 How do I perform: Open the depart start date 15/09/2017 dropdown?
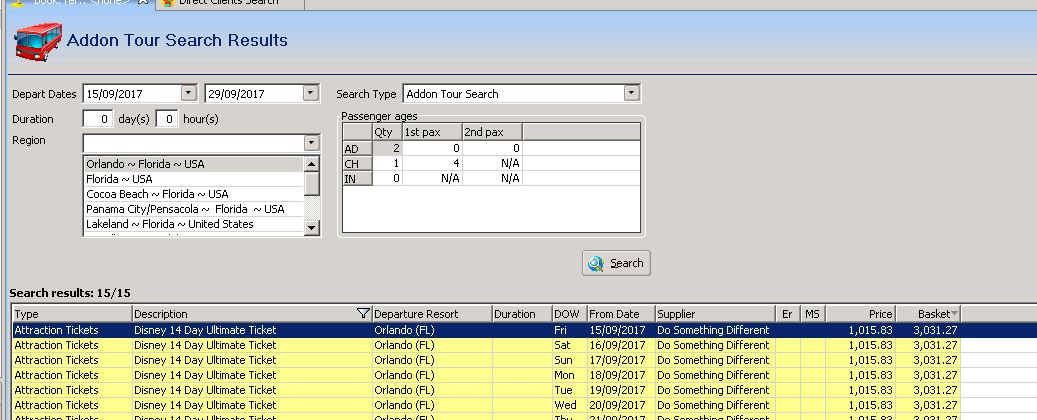click(189, 93)
